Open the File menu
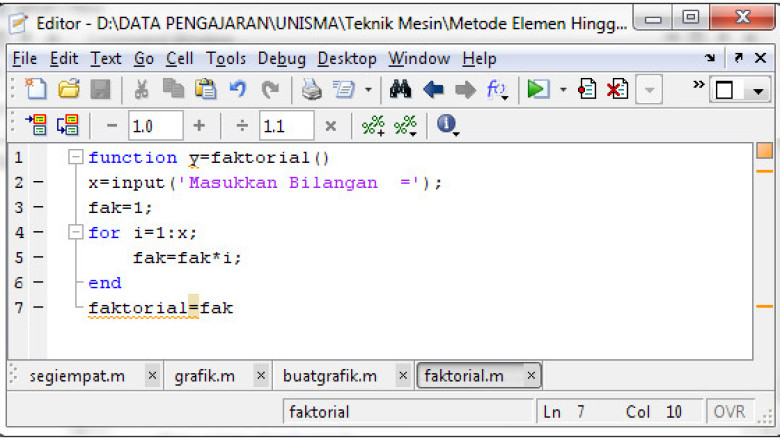 (x=25, y=59)
